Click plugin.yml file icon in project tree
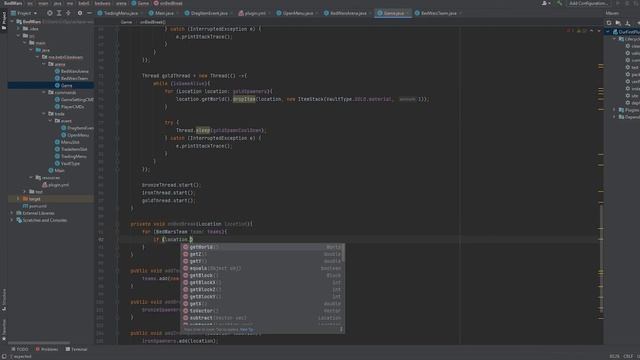The height and width of the screenshot is (360, 640). (44, 185)
